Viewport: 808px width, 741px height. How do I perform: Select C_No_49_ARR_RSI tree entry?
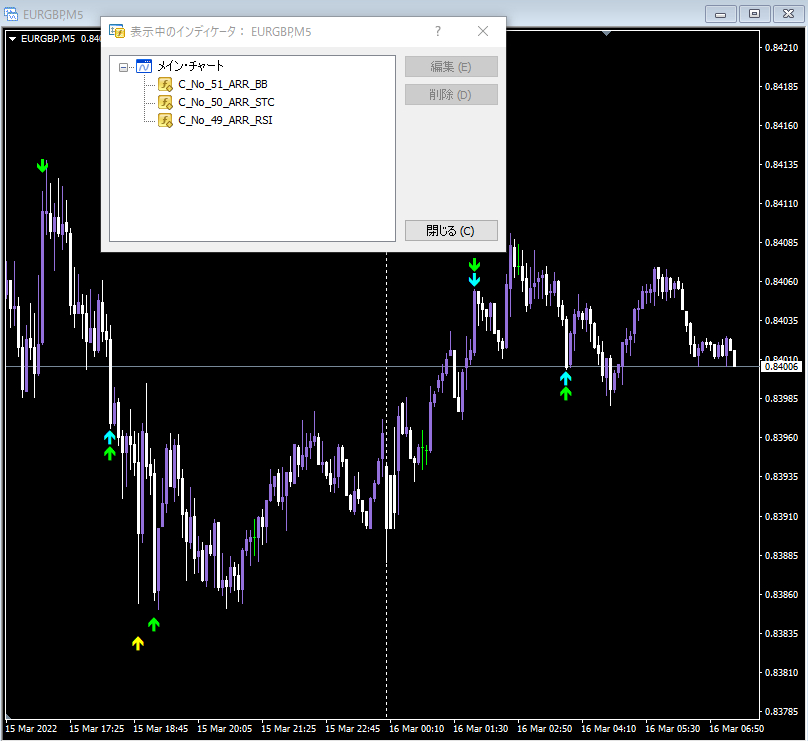pyautogui.click(x=225, y=121)
